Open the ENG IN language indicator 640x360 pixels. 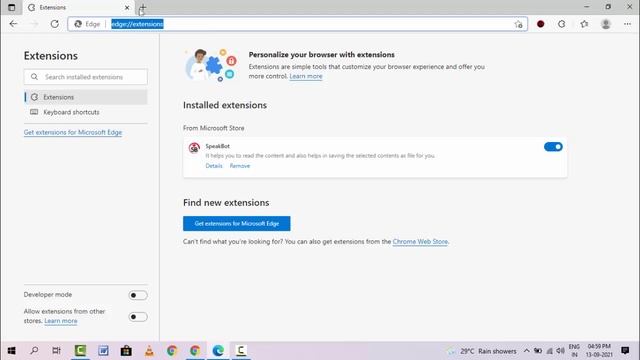[x=574, y=351]
